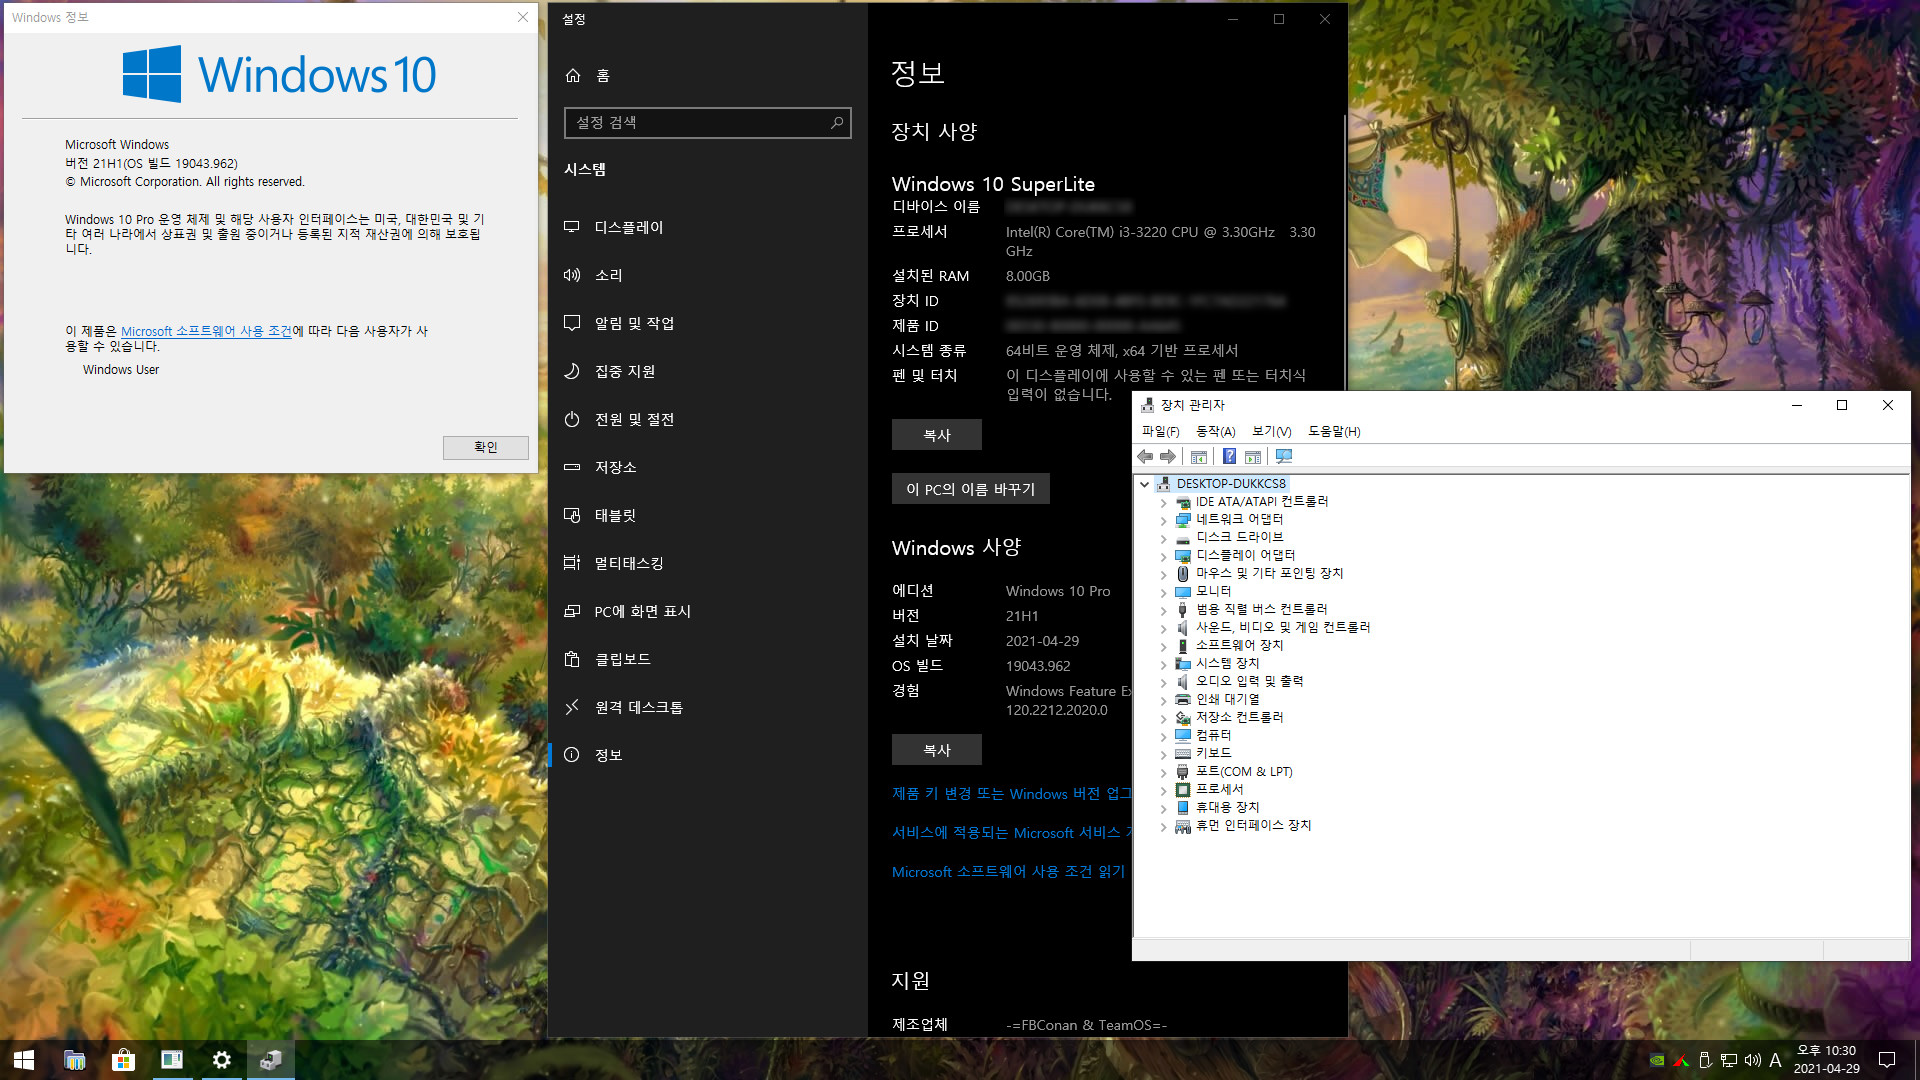Click the search magnifier in settings search box
The width and height of the screenshot is (1920, 1080).
837,122
